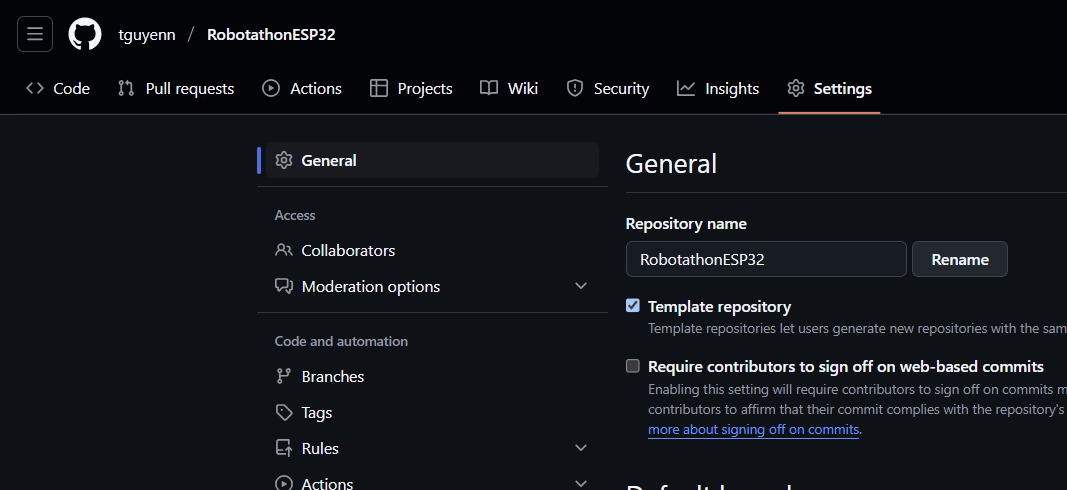Select General in settings sidebar
This screenshot has height=490, width=1067.
tap(432, 160)
